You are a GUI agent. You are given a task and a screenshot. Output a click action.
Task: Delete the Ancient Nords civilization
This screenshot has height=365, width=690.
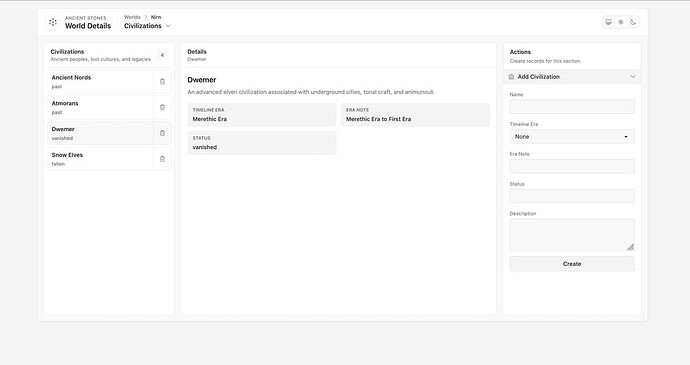(x=162, y=81)
